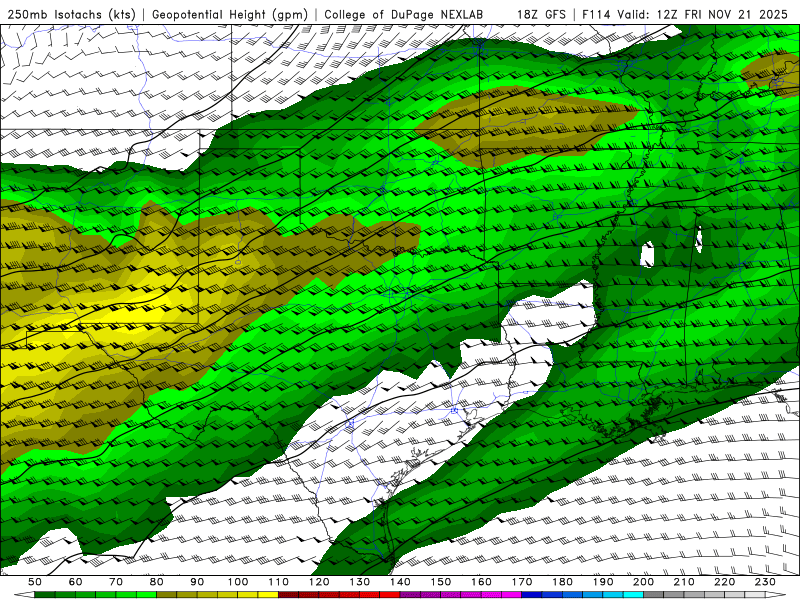Viewport: 800px width, 600px height.
Task: Click the 150 label on the color scale
Action: coord(441,582)
